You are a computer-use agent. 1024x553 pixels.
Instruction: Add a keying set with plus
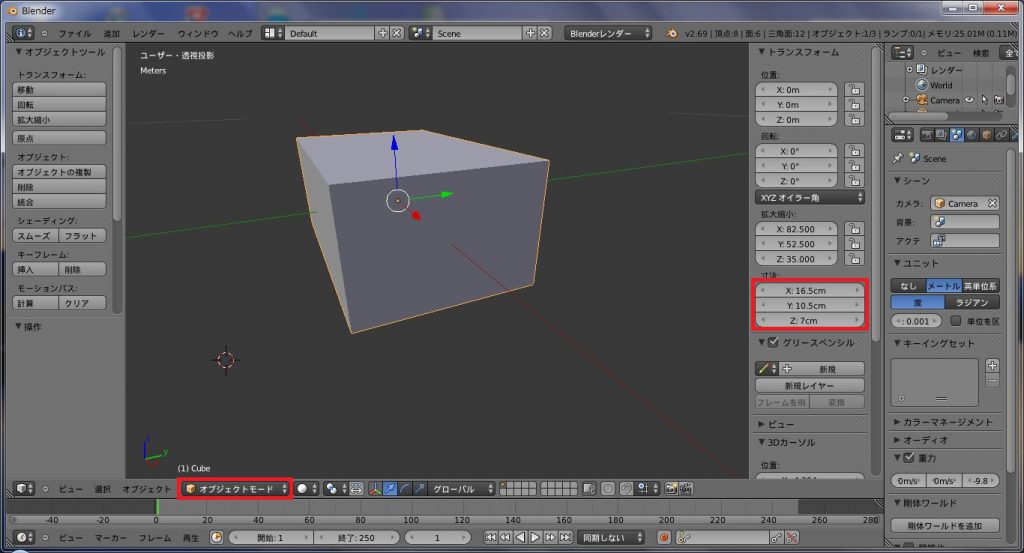coord(992,366)
